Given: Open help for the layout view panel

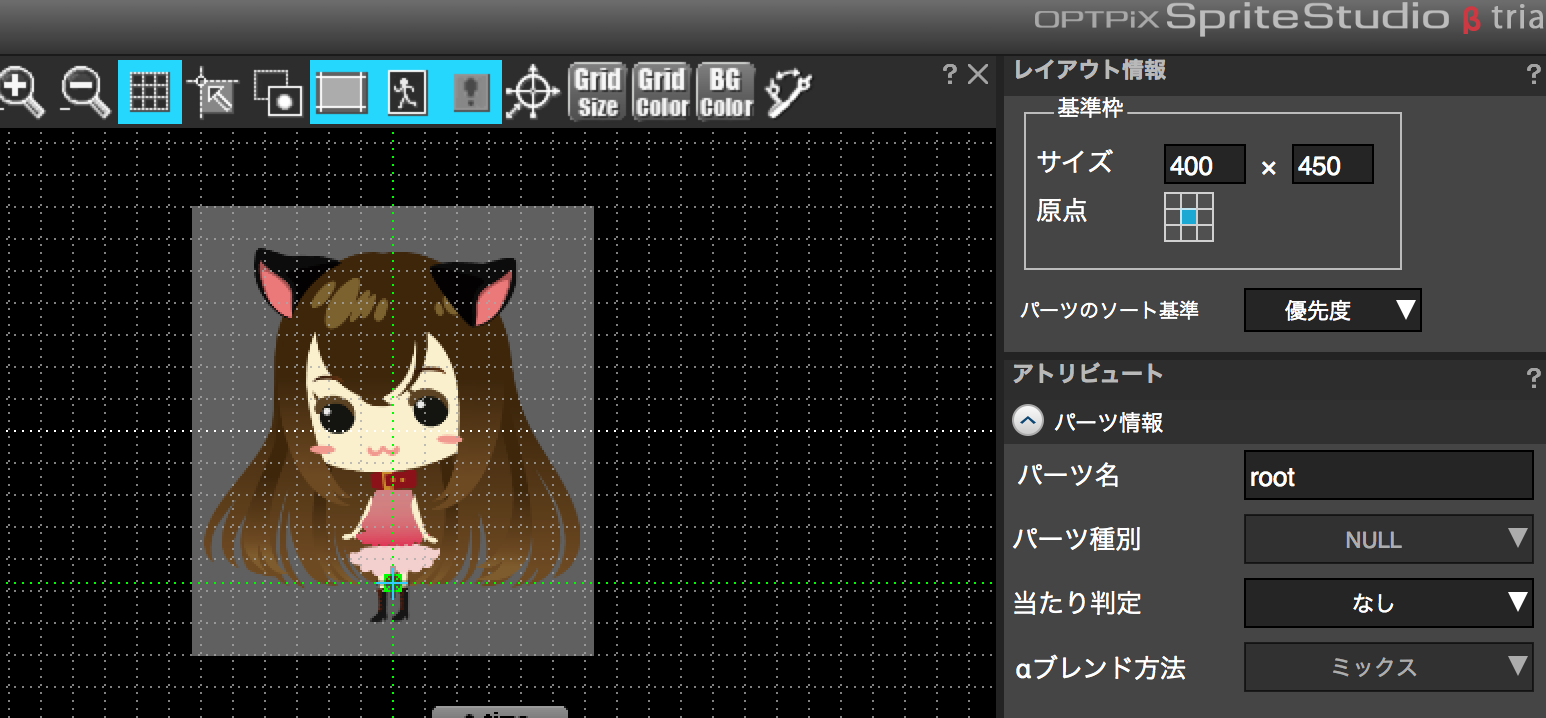Looking at the screenshot, I should (949, 74).
